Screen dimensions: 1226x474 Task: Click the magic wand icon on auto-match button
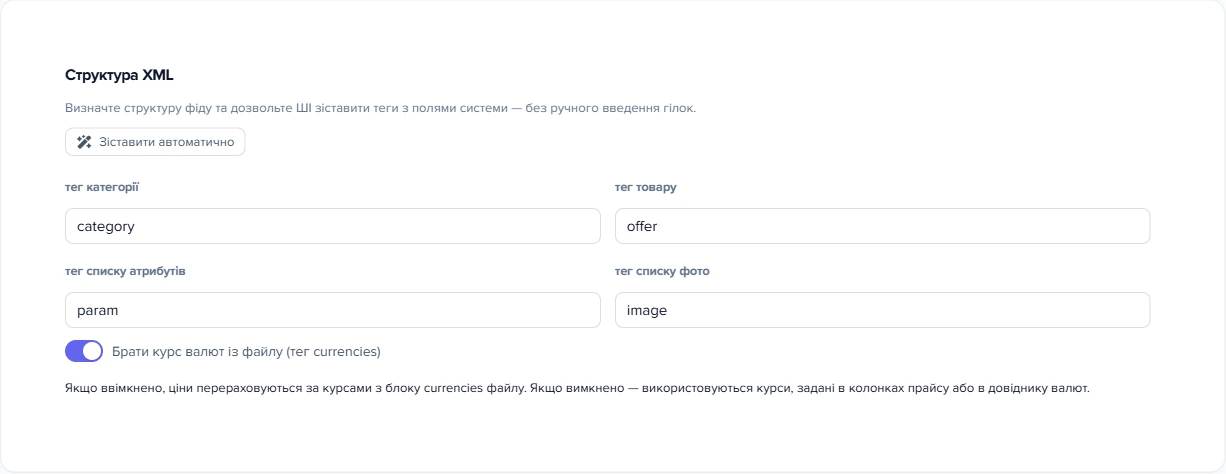(x=84, y=142)
